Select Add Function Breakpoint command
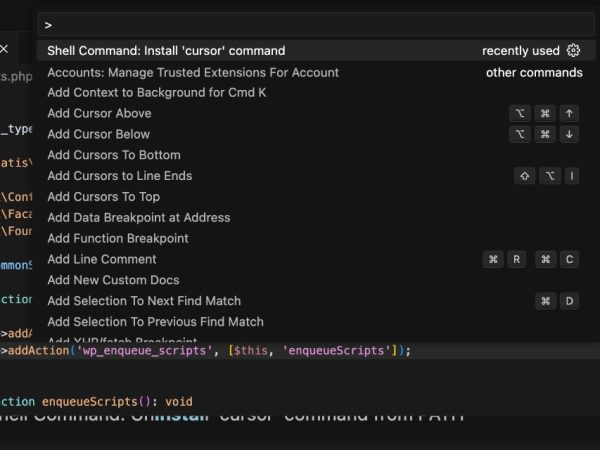The height and width of the screenshot is (450, 600). pos(316,238)
